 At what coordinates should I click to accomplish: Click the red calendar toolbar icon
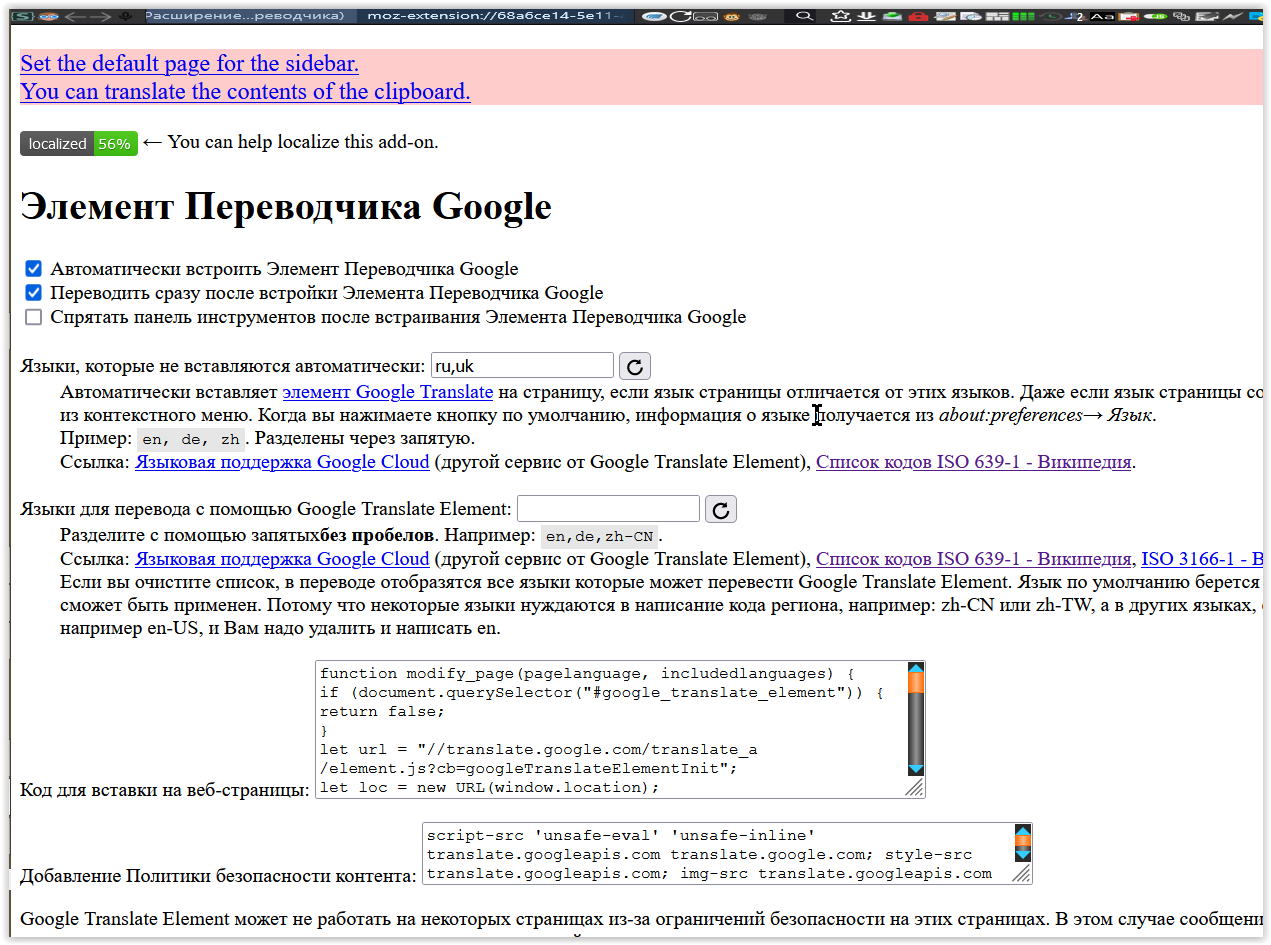pyautogui.click(x=1128, y=16)
